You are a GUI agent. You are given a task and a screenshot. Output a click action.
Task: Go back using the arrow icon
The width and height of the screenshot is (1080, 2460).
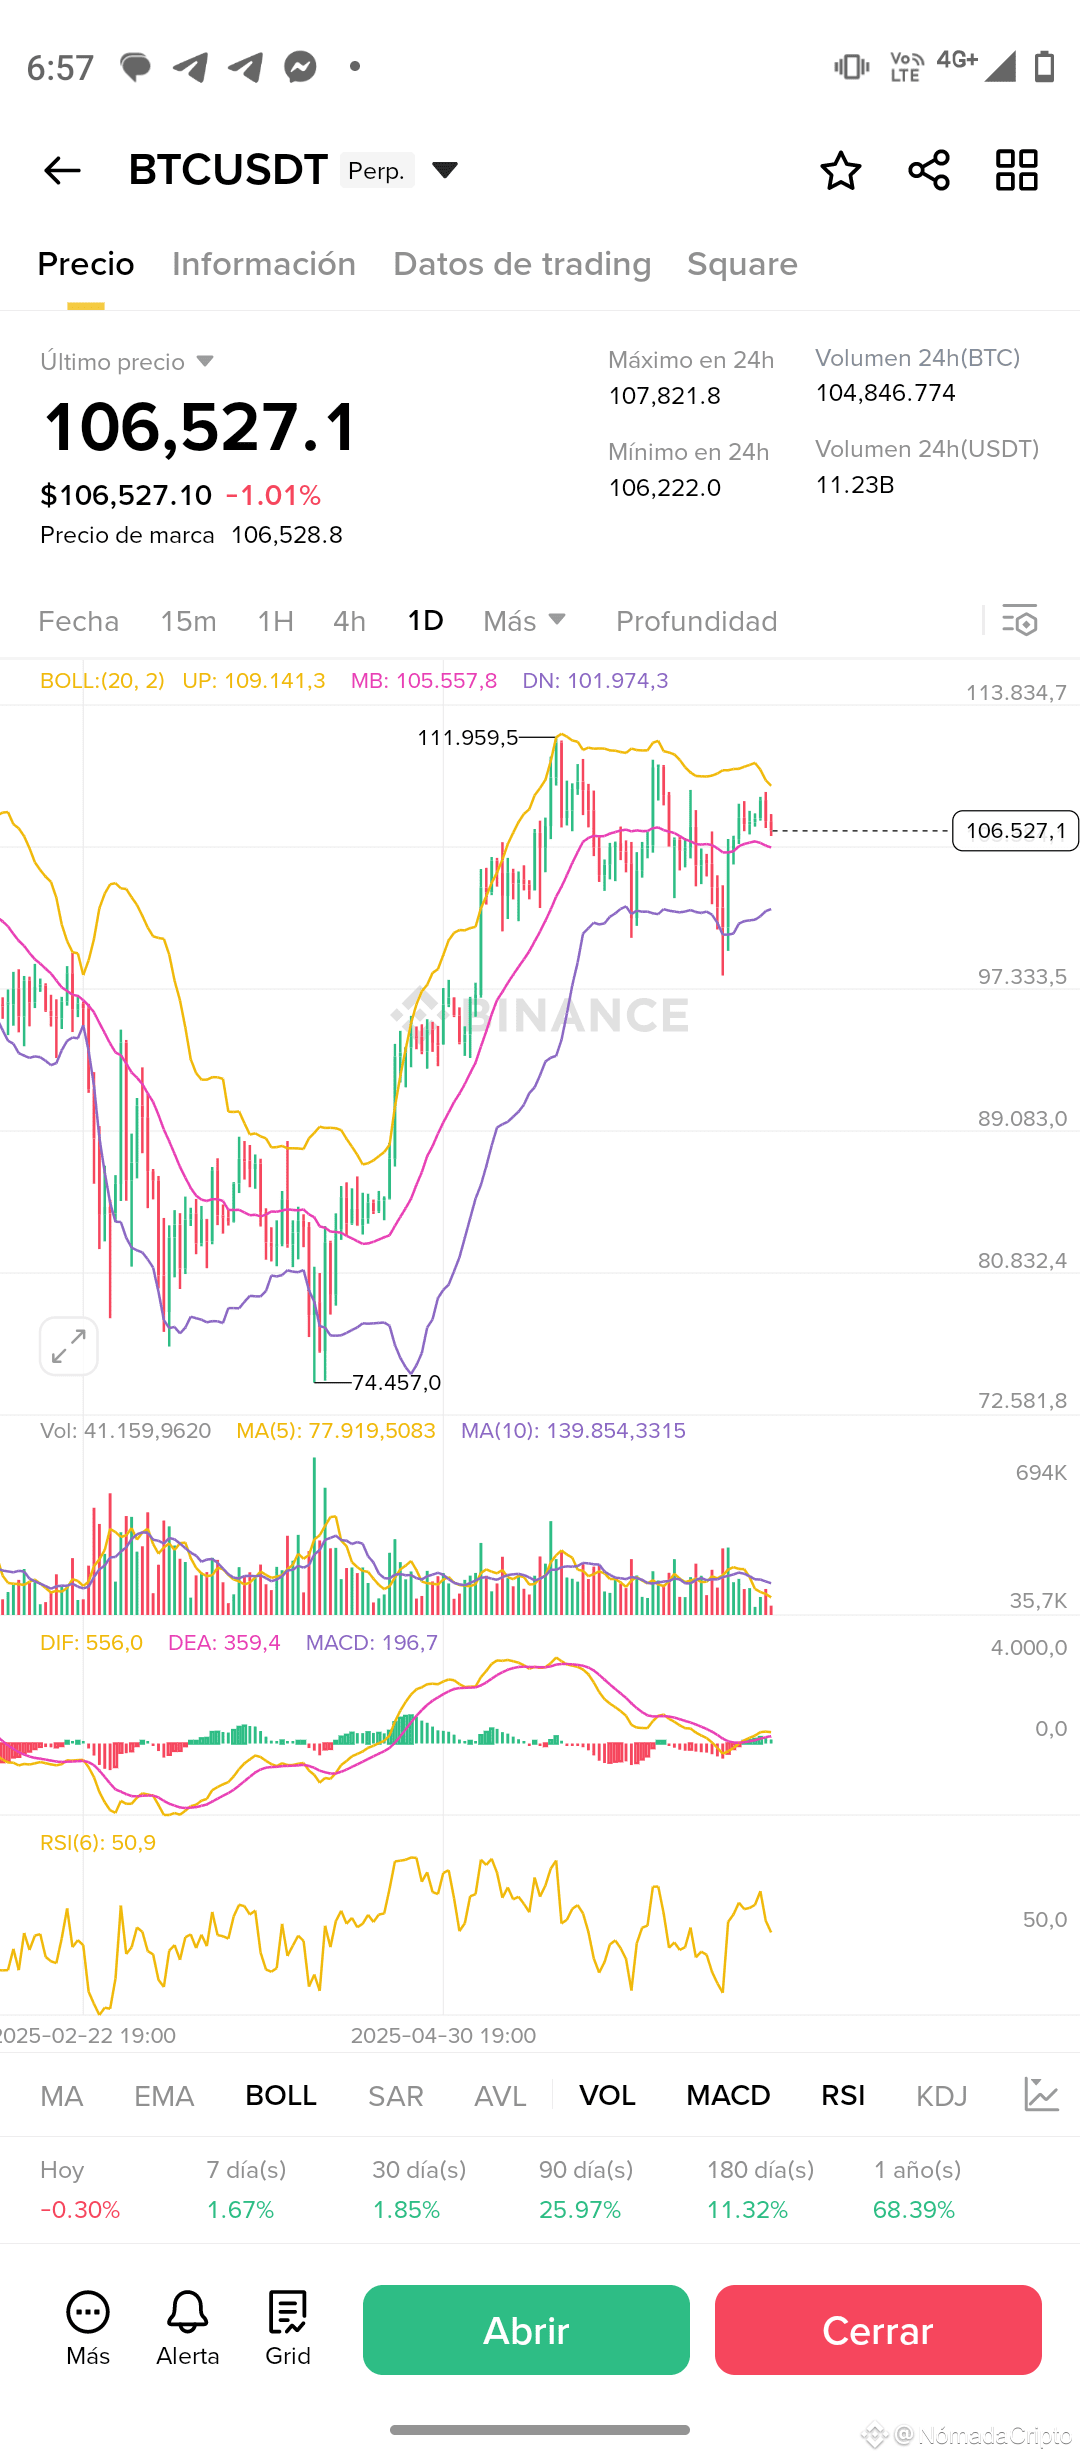pos(62,170)
